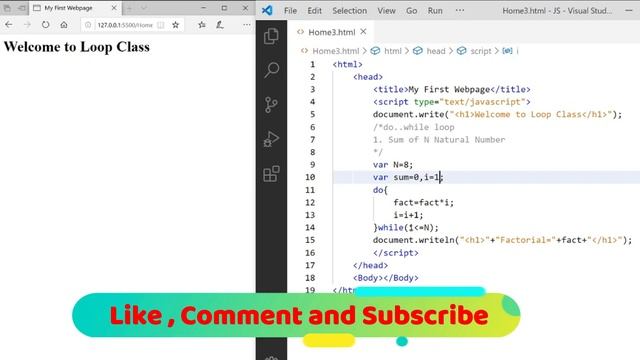This screenshot has width=640, height=360.
Task: Open the tab list dropdown chevron
Action: (144, 8)
